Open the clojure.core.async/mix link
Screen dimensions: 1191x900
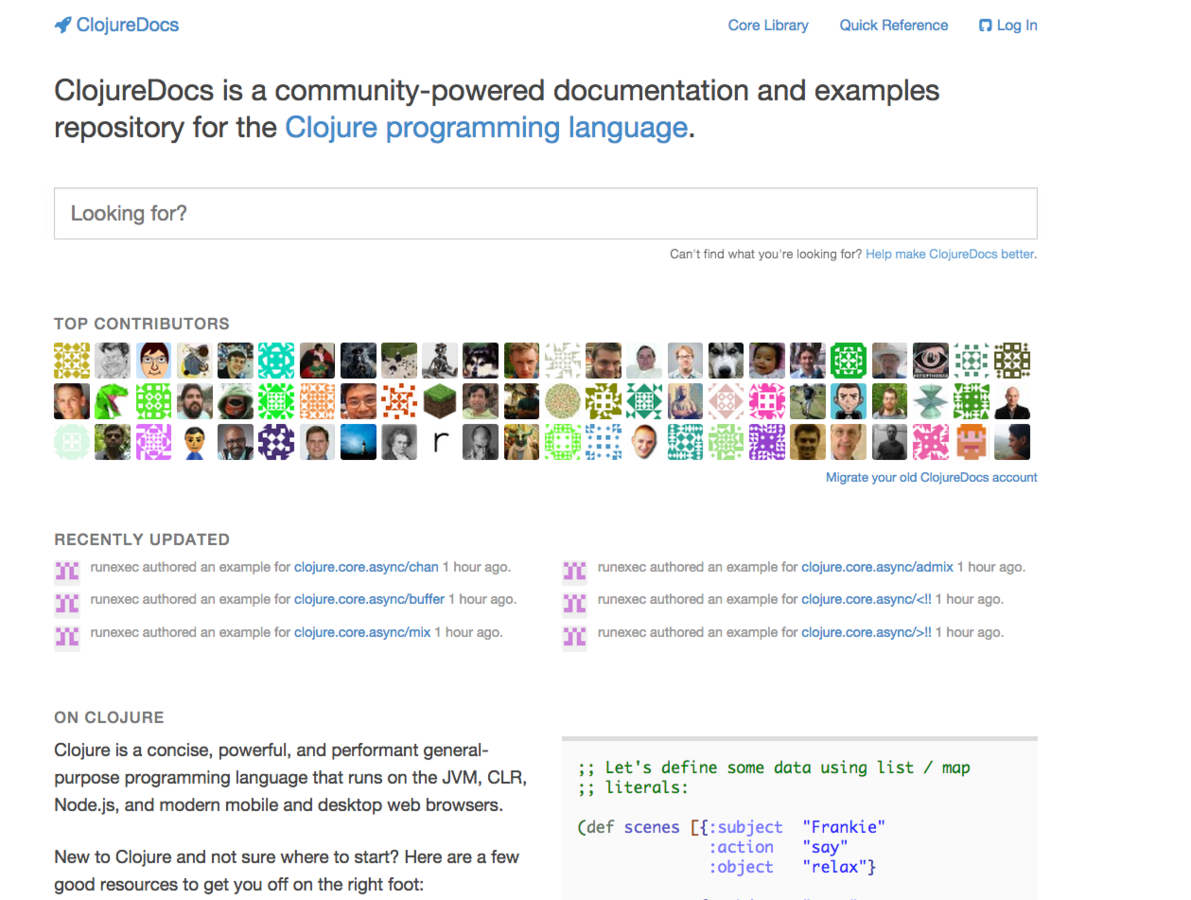[362, 632]
